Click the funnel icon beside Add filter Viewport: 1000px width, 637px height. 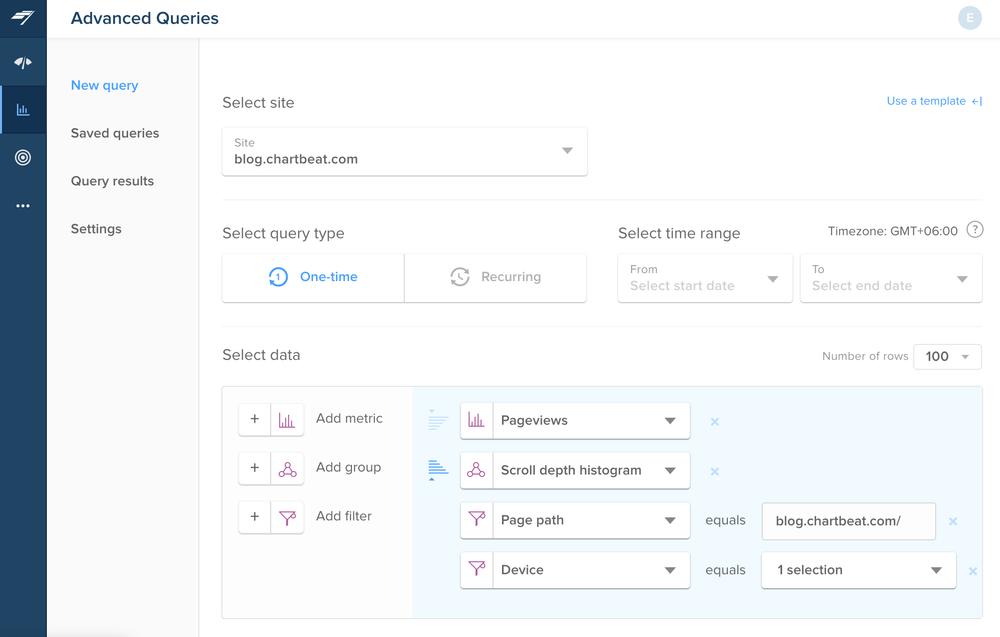click(x=287, y=516)
